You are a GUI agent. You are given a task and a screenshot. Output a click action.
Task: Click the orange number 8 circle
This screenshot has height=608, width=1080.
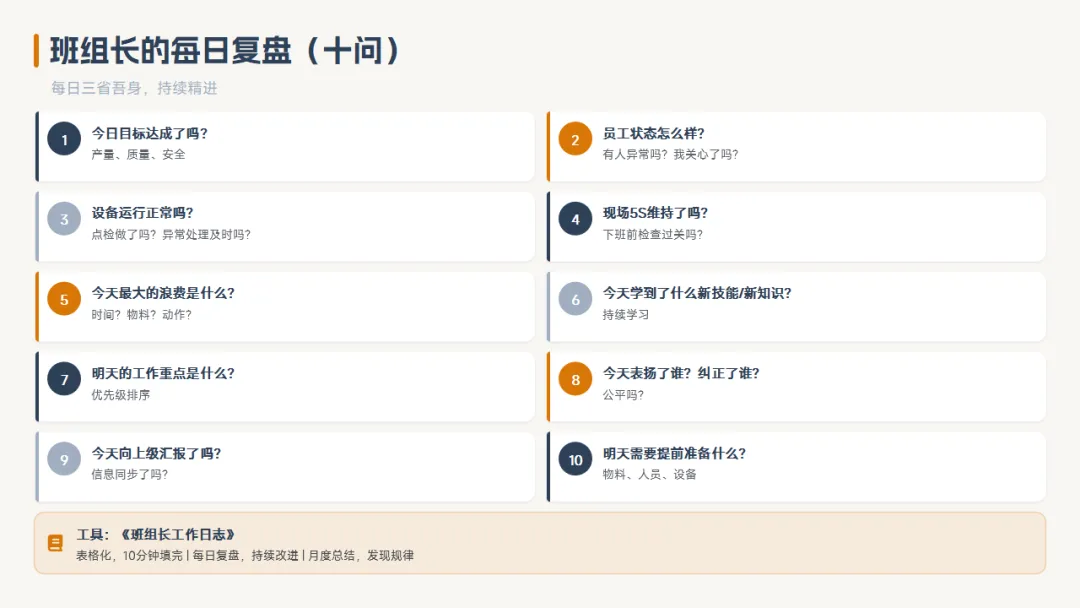575,380
